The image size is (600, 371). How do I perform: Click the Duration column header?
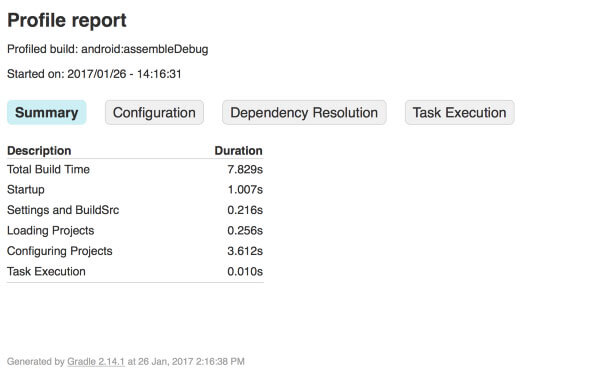click(238, 151)
